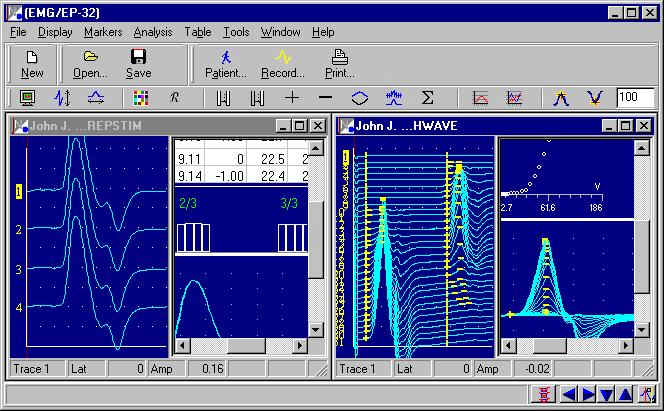Click table cell 22.5 in REPSTIM window

click(x=267, y=159)
